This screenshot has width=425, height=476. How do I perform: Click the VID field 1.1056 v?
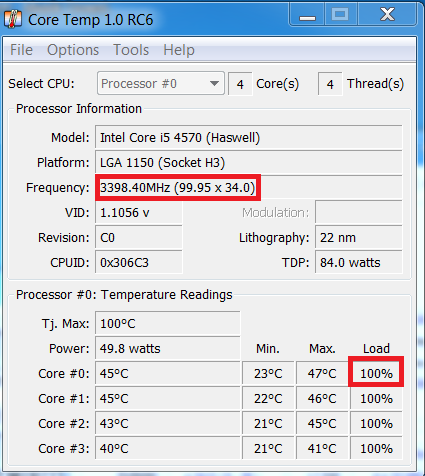[x=139, y=212]
